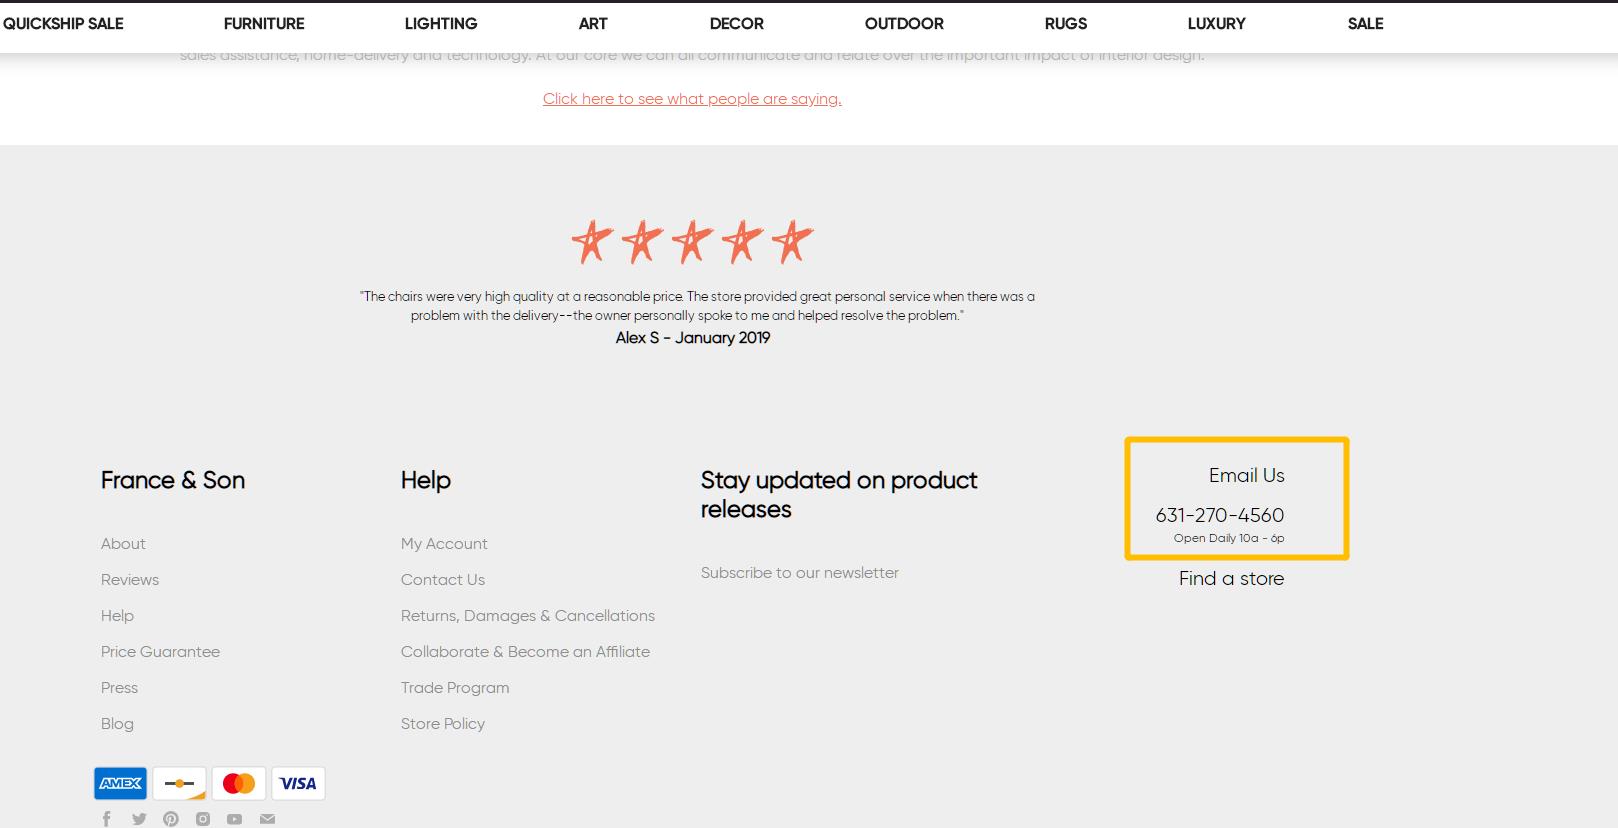Click the link to see what people are saying
The height and width of the screenshot is (828, 1618).
coord(692,99)
